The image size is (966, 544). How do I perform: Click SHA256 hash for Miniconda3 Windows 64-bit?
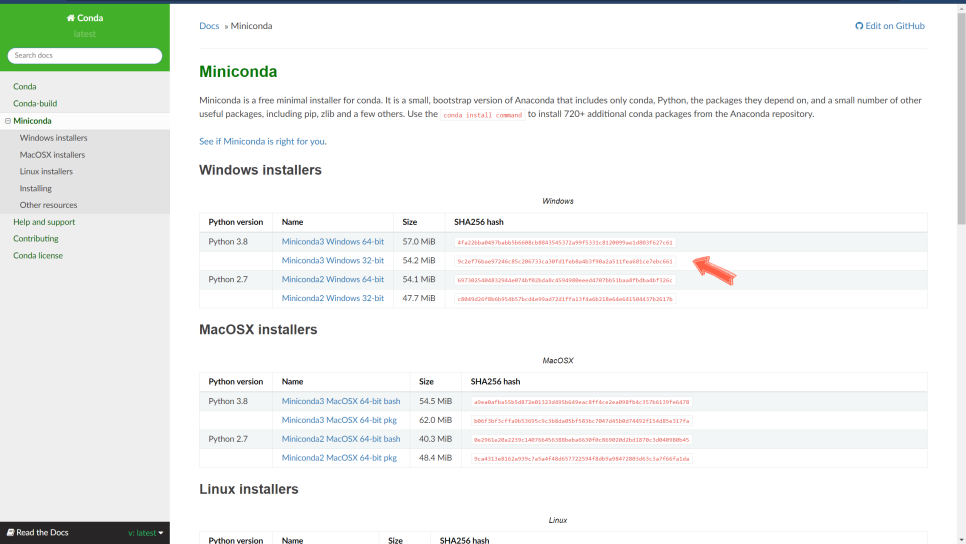pos(565,243)
